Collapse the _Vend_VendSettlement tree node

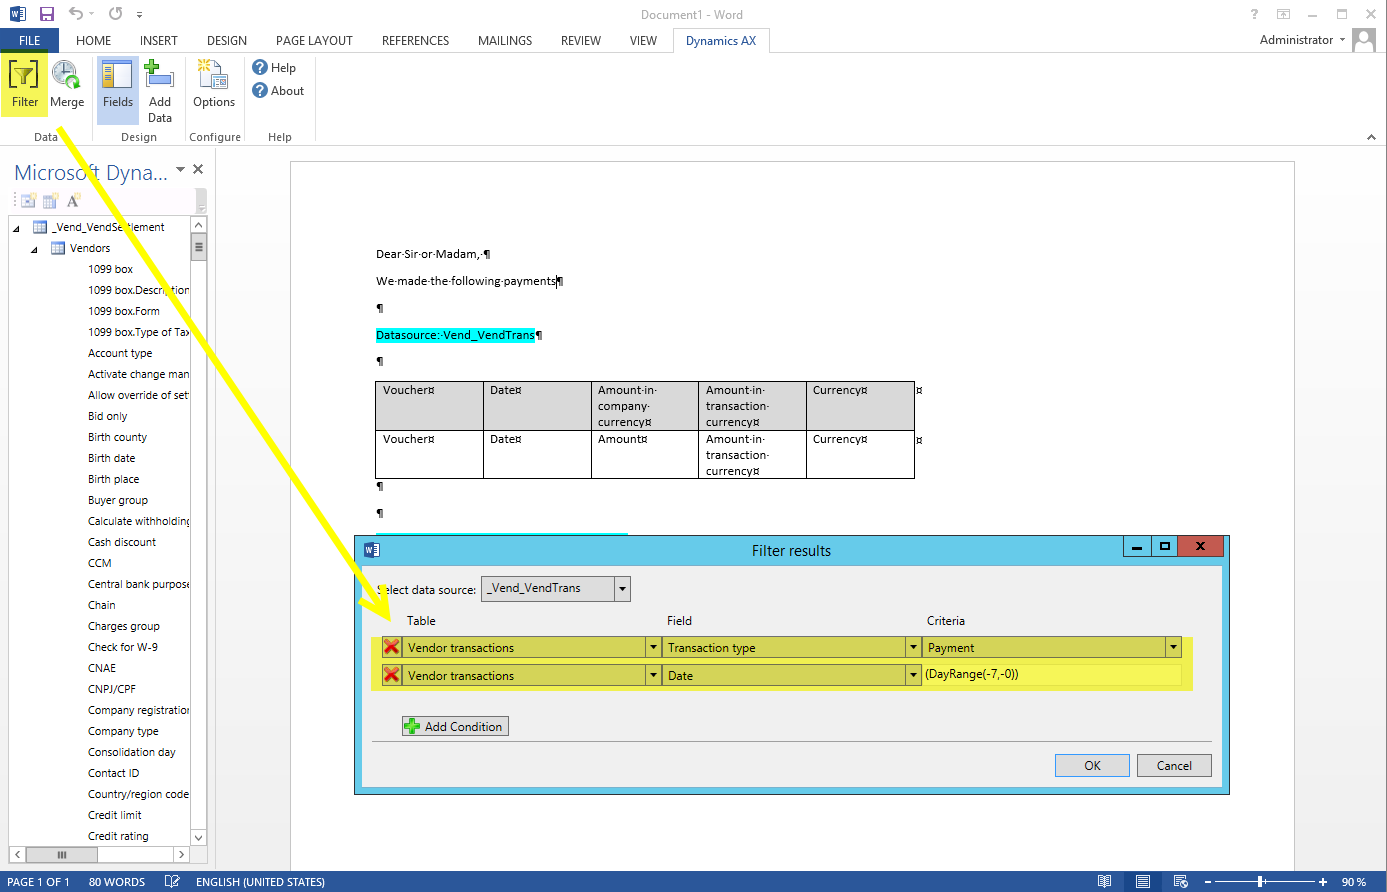[16, 228]
